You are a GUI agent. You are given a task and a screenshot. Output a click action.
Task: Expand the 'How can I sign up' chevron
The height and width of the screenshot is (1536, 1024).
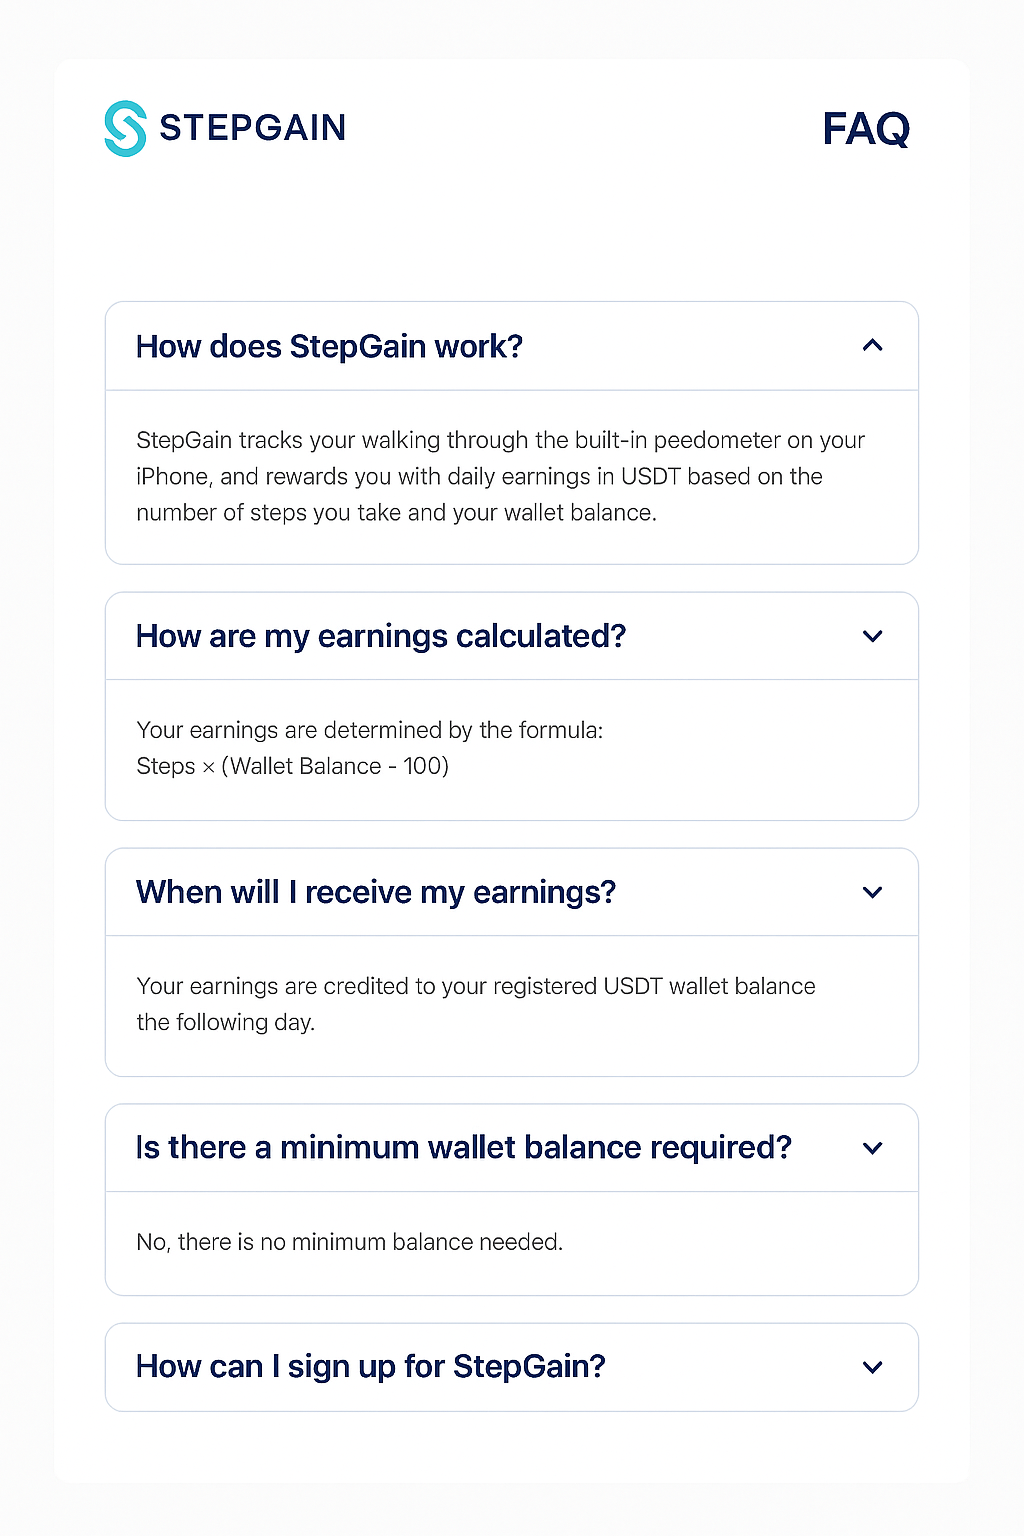[x=872, y=1367]
